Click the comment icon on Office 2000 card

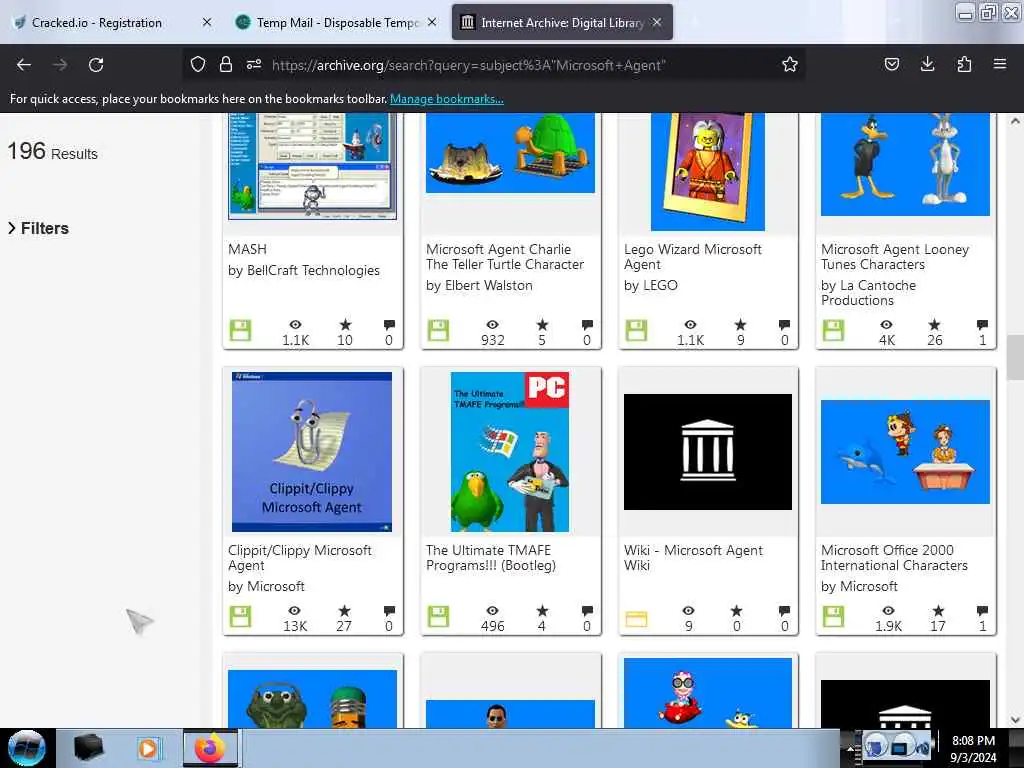(982, 611)
